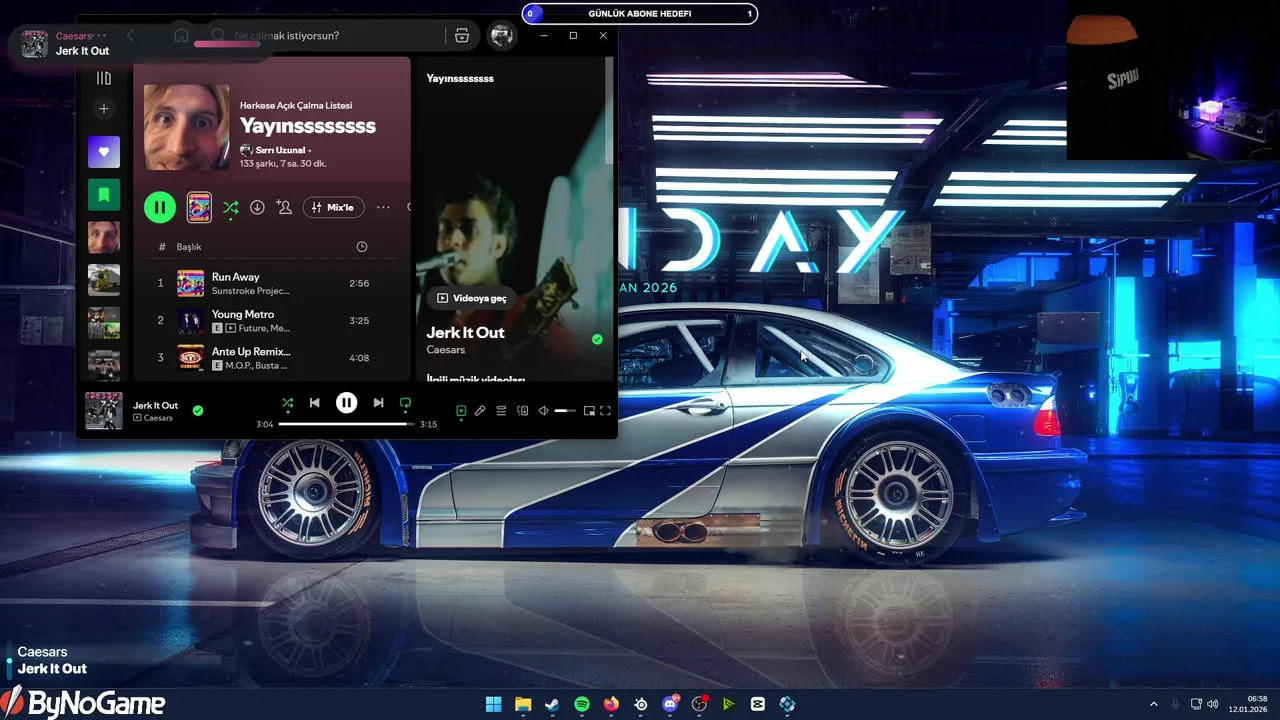
Task: Open Your Library sidebar icon
Action: pyautogui.click(x=104, y=78)
